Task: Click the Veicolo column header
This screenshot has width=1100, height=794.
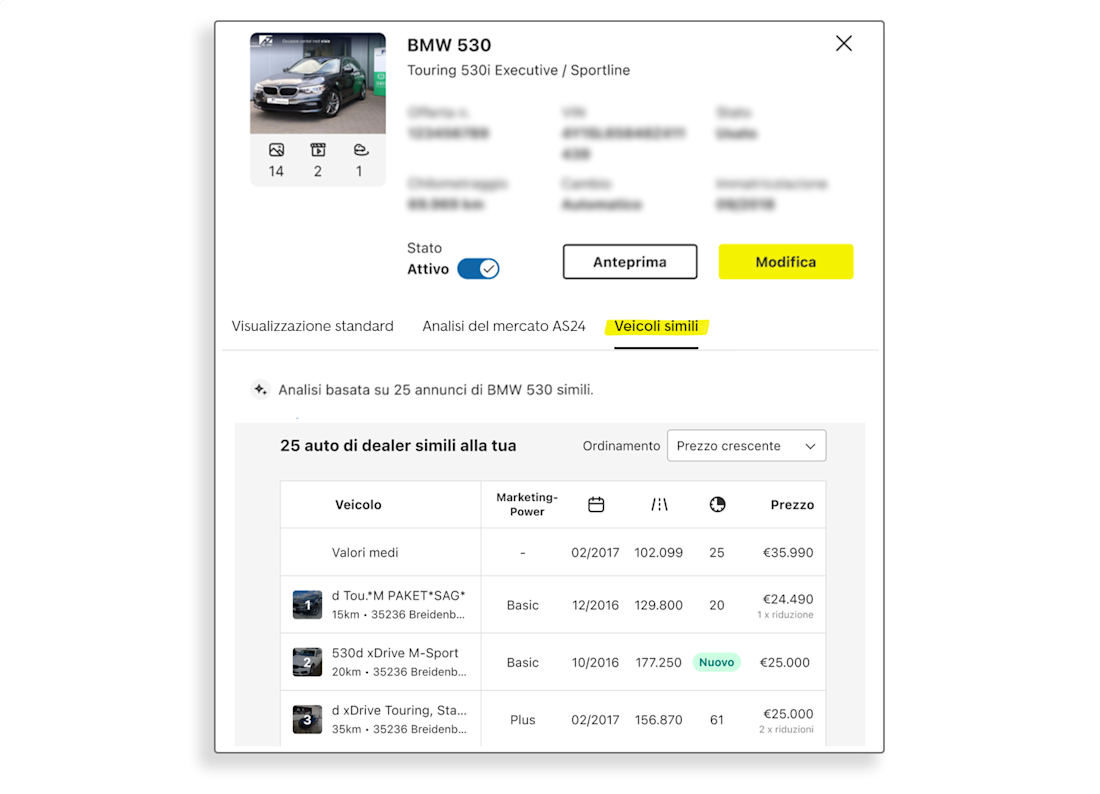Action: (358, 504)
